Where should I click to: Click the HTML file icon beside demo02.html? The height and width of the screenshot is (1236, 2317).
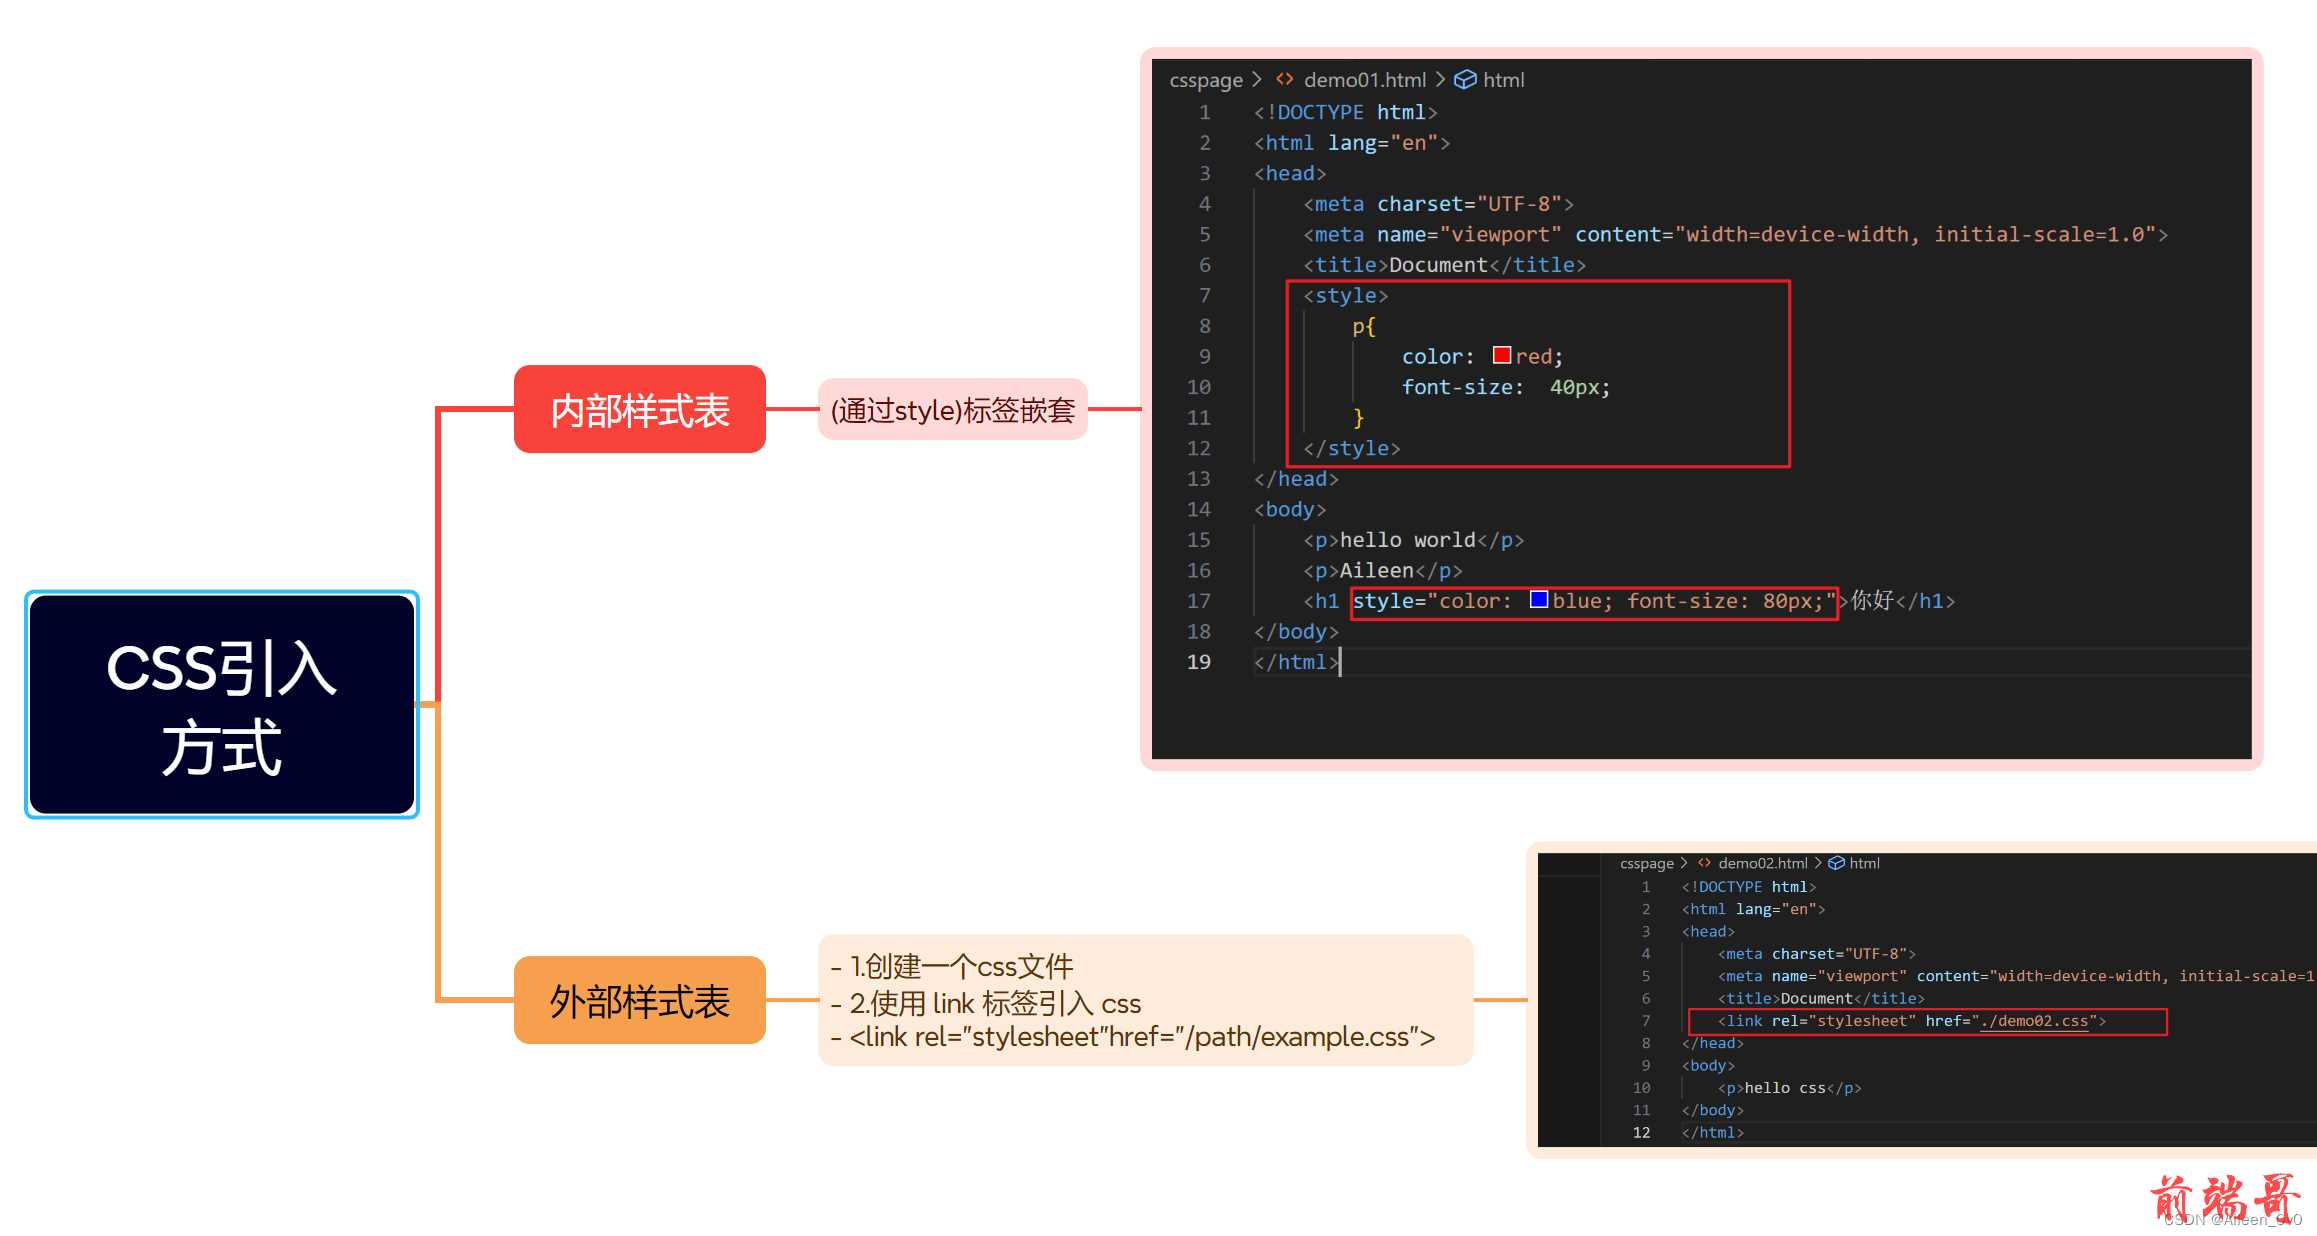pyautogui.click(x=1704, y=862)
